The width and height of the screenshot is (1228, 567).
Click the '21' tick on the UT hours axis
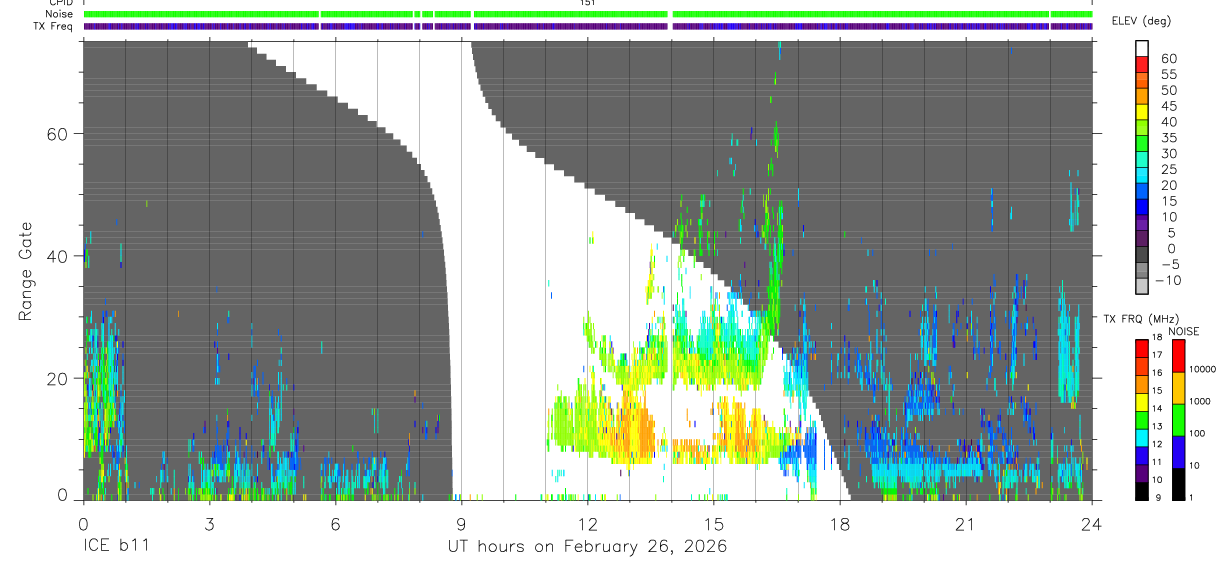966,524
